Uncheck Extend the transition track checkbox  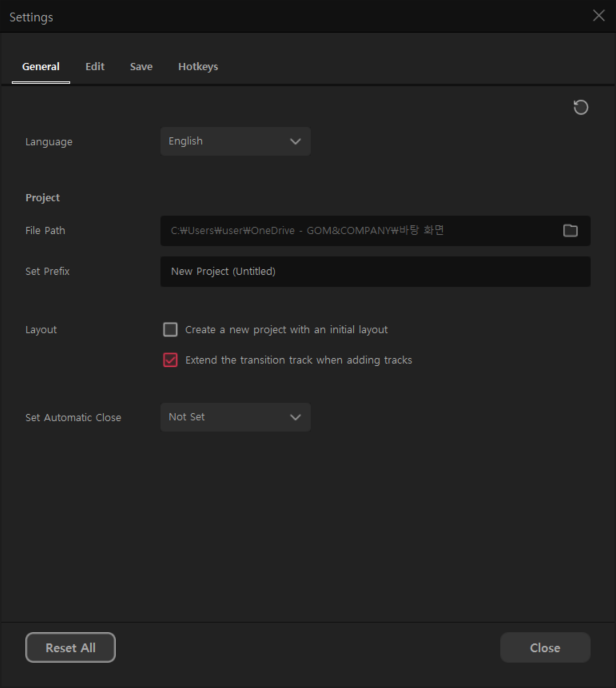171,360
